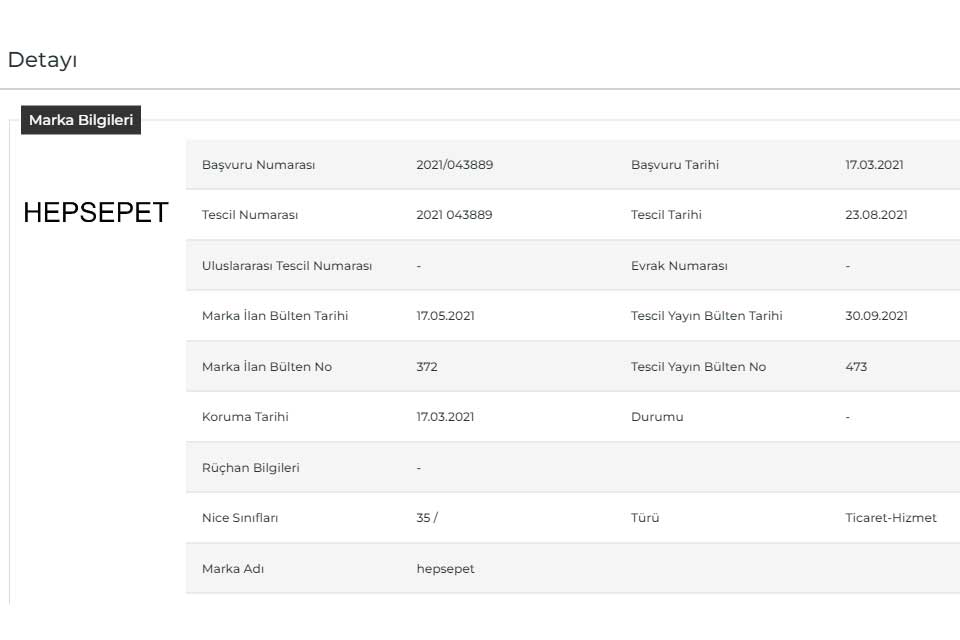960x640 pixels.
Task: Click the Tescil Numarası label
Action: coord(250,215)
